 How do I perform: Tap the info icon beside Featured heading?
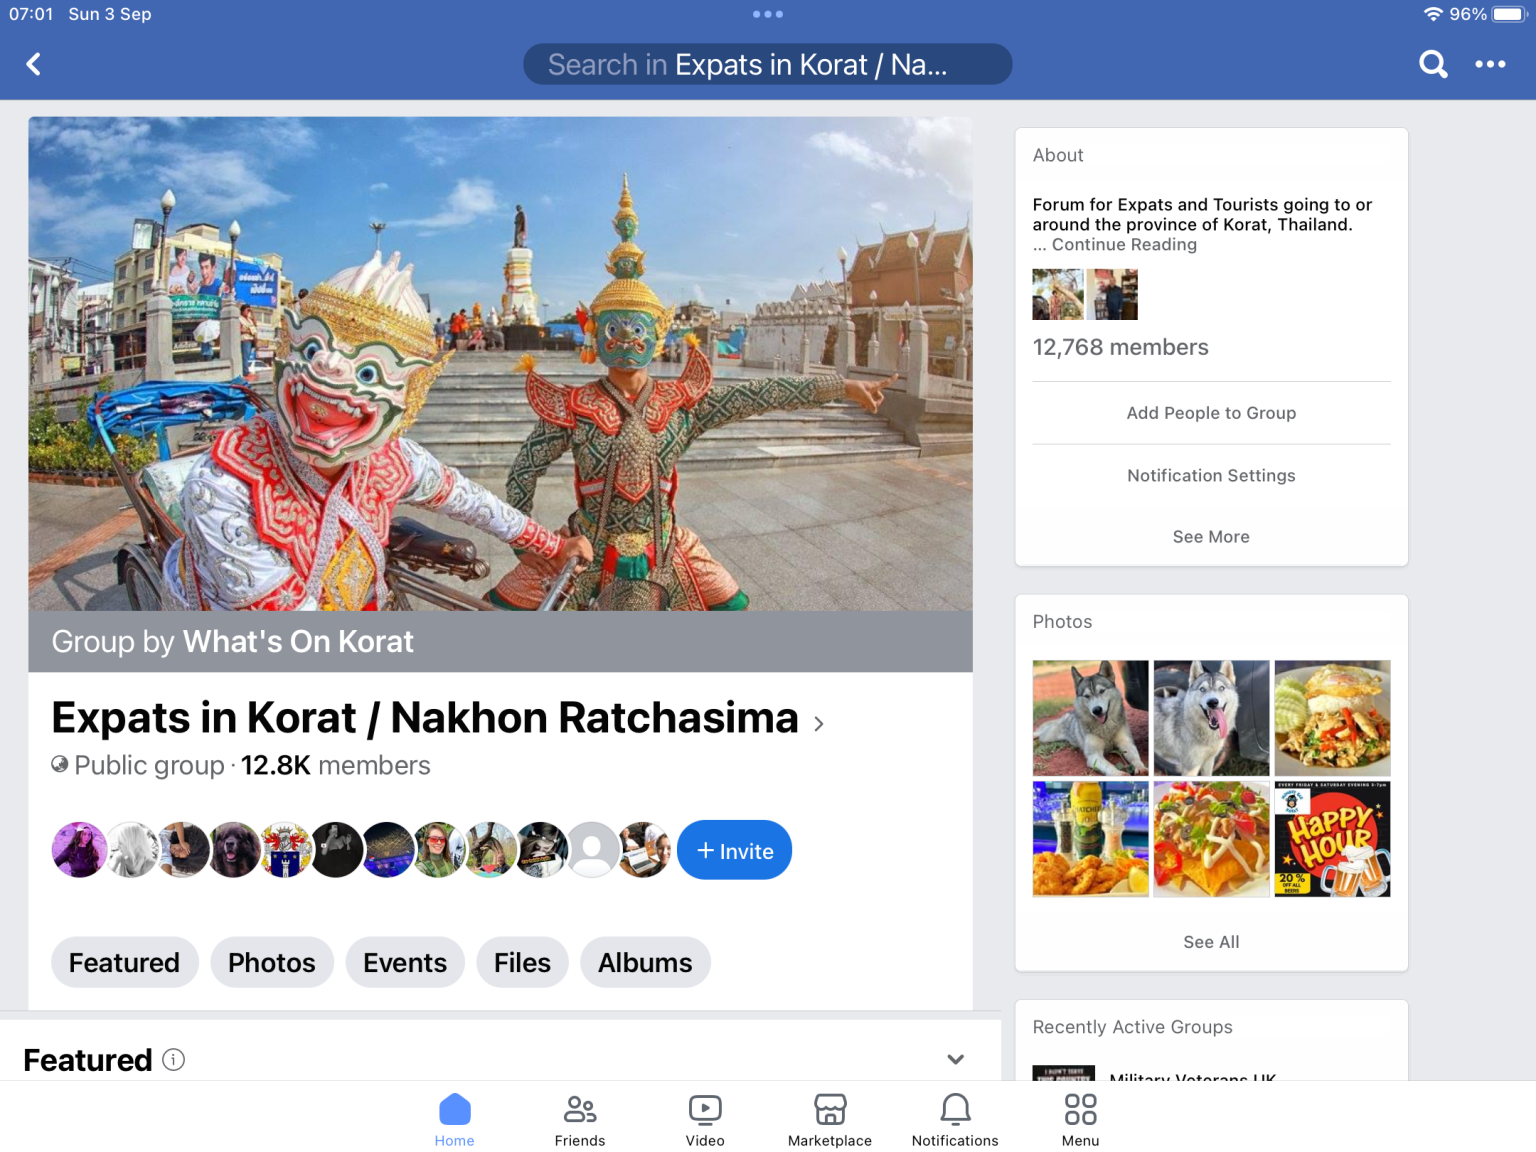point(173,1060)
